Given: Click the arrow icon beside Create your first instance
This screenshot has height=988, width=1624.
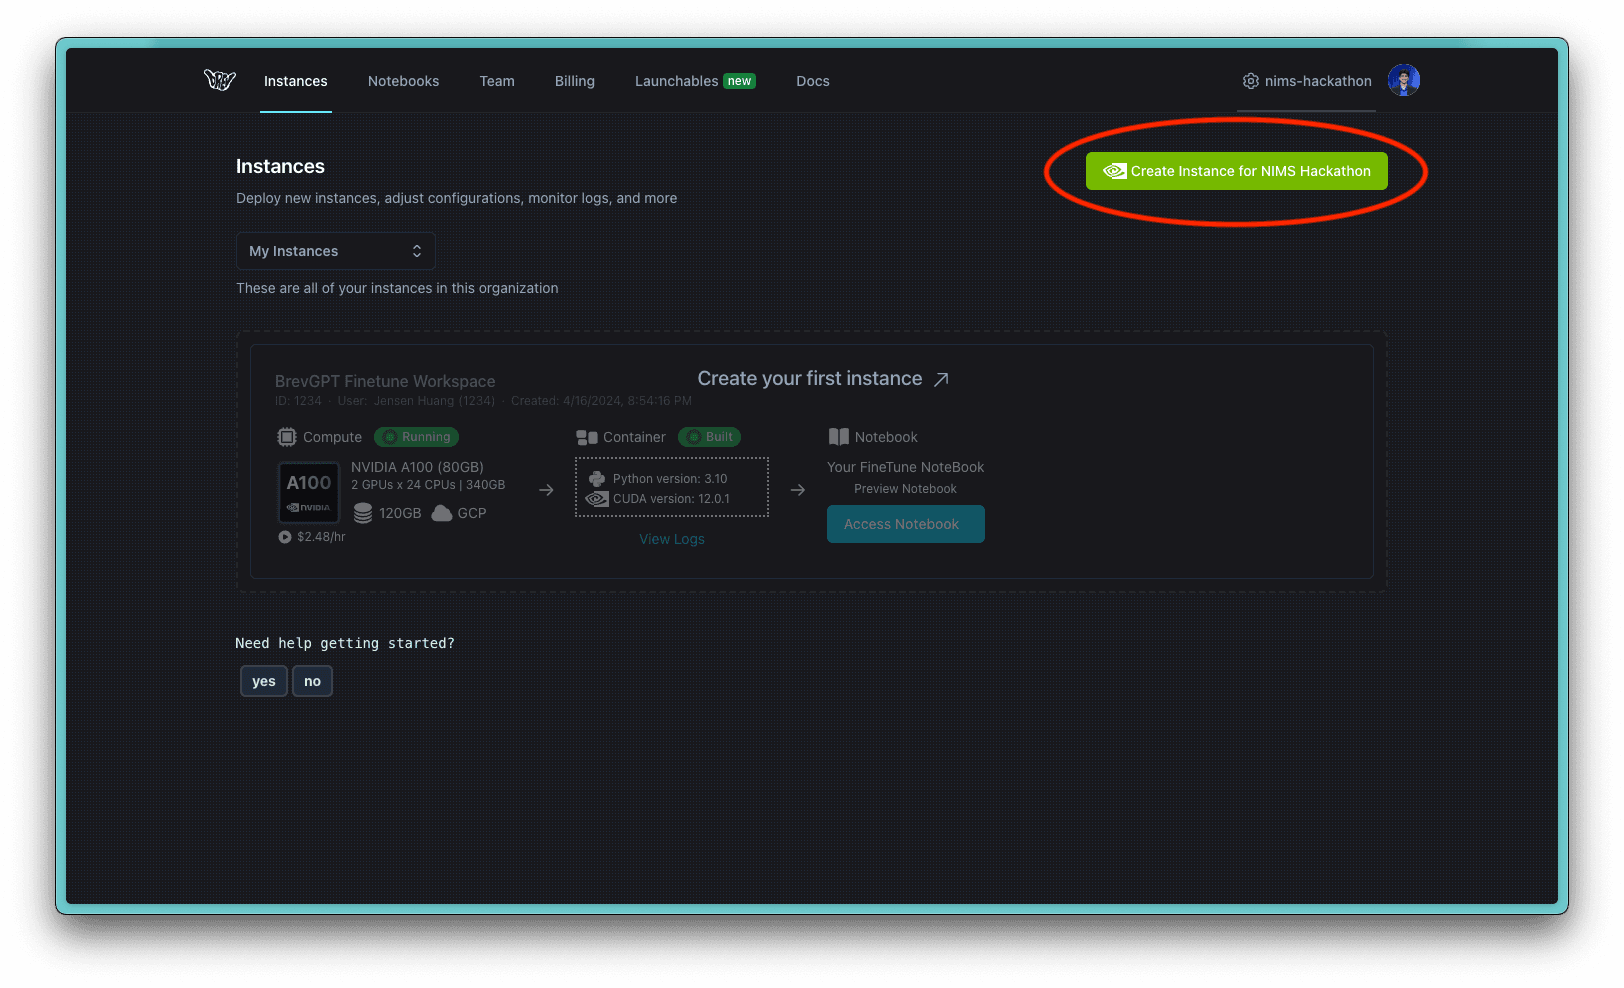Looking at the screenshot, I should tap(941, 379).
